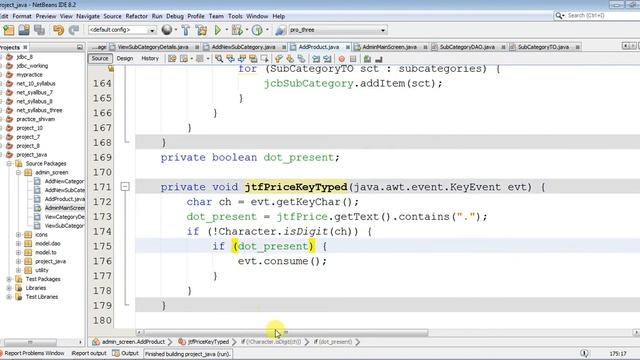Image resolution: width=640 pixels, height=360 pixels.
Task: Run project with green play icon
Action: (x=218, y=30)
